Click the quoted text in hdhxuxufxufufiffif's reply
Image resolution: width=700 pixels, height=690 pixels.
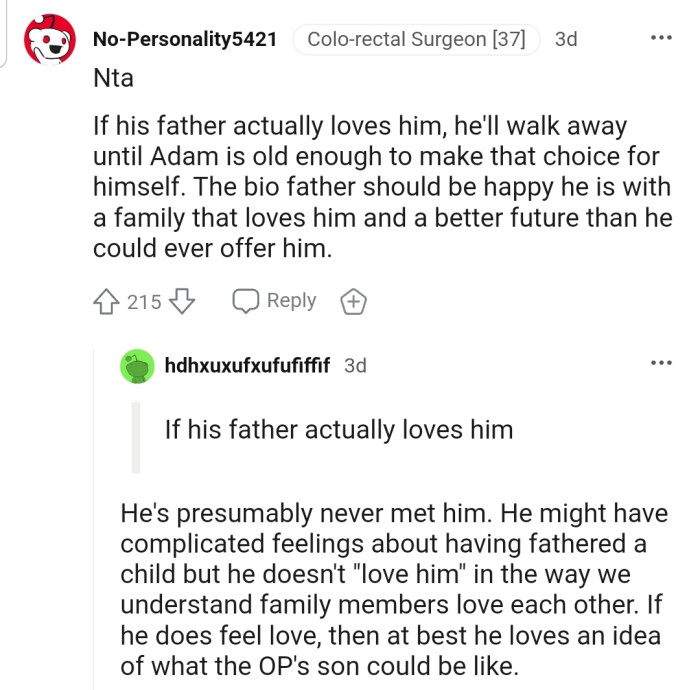[x=339, y=430]
